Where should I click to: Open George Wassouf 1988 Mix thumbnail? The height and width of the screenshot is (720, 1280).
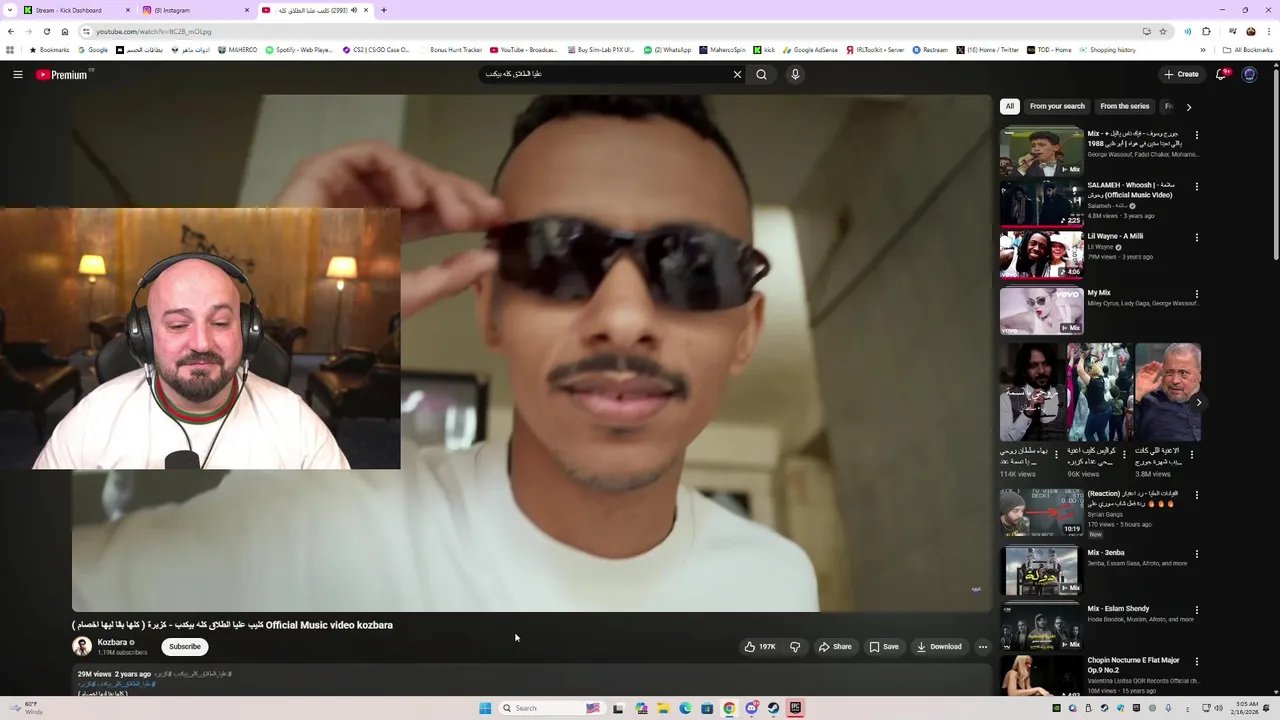(x=1041, y=151)
